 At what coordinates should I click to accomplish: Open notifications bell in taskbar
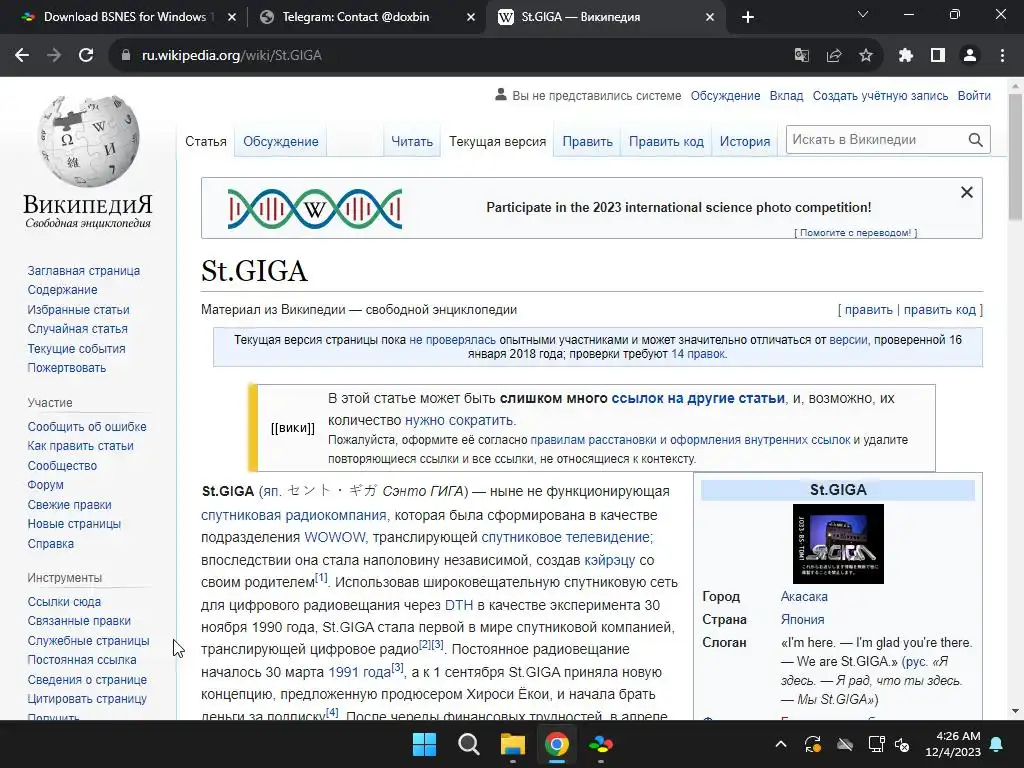point(997,744)
